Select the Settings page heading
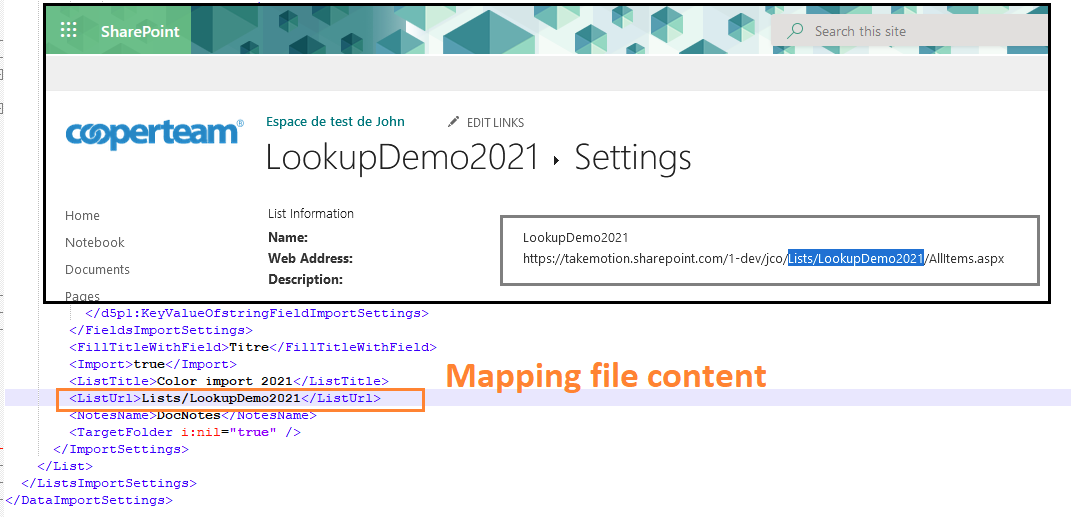 pos(632,159)
